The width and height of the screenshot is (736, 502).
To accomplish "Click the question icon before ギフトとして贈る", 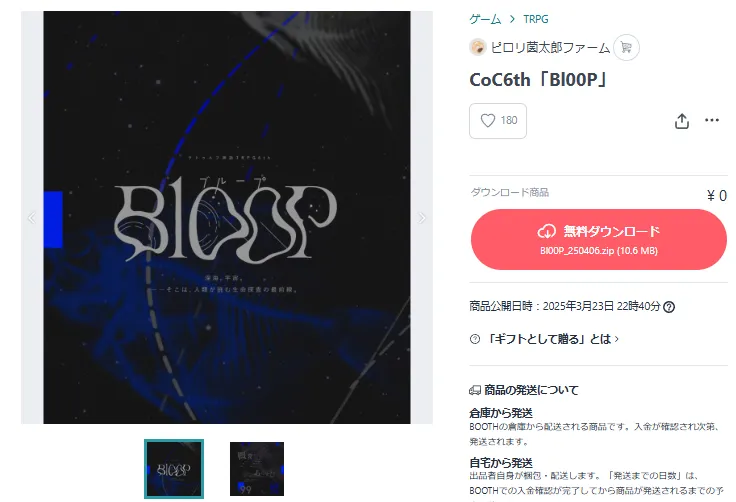I will click(475, 339).
